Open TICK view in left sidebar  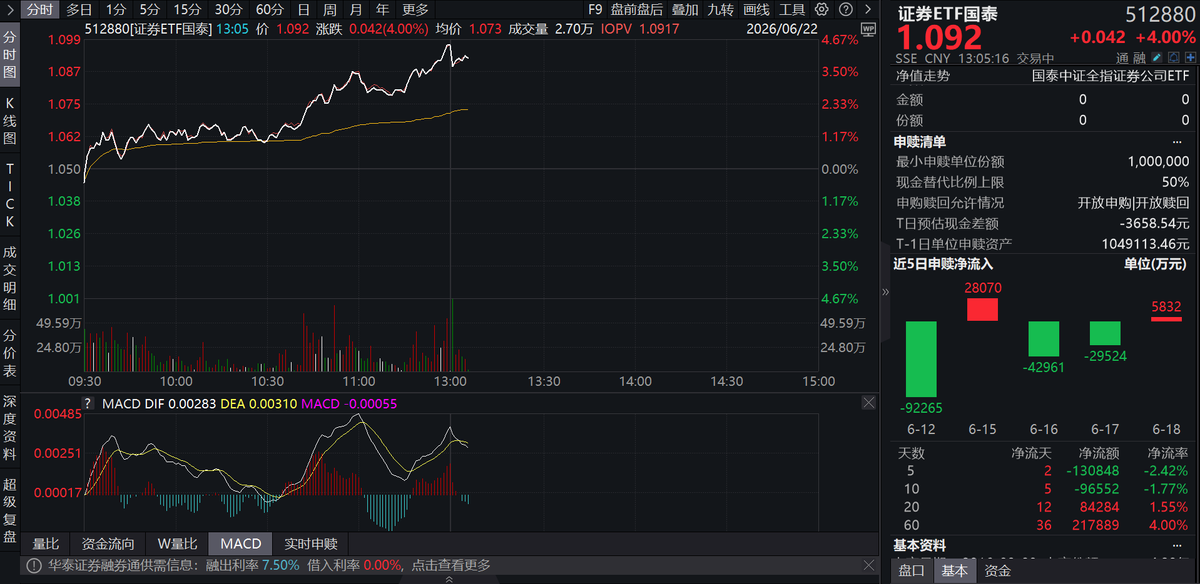point(10,195)
